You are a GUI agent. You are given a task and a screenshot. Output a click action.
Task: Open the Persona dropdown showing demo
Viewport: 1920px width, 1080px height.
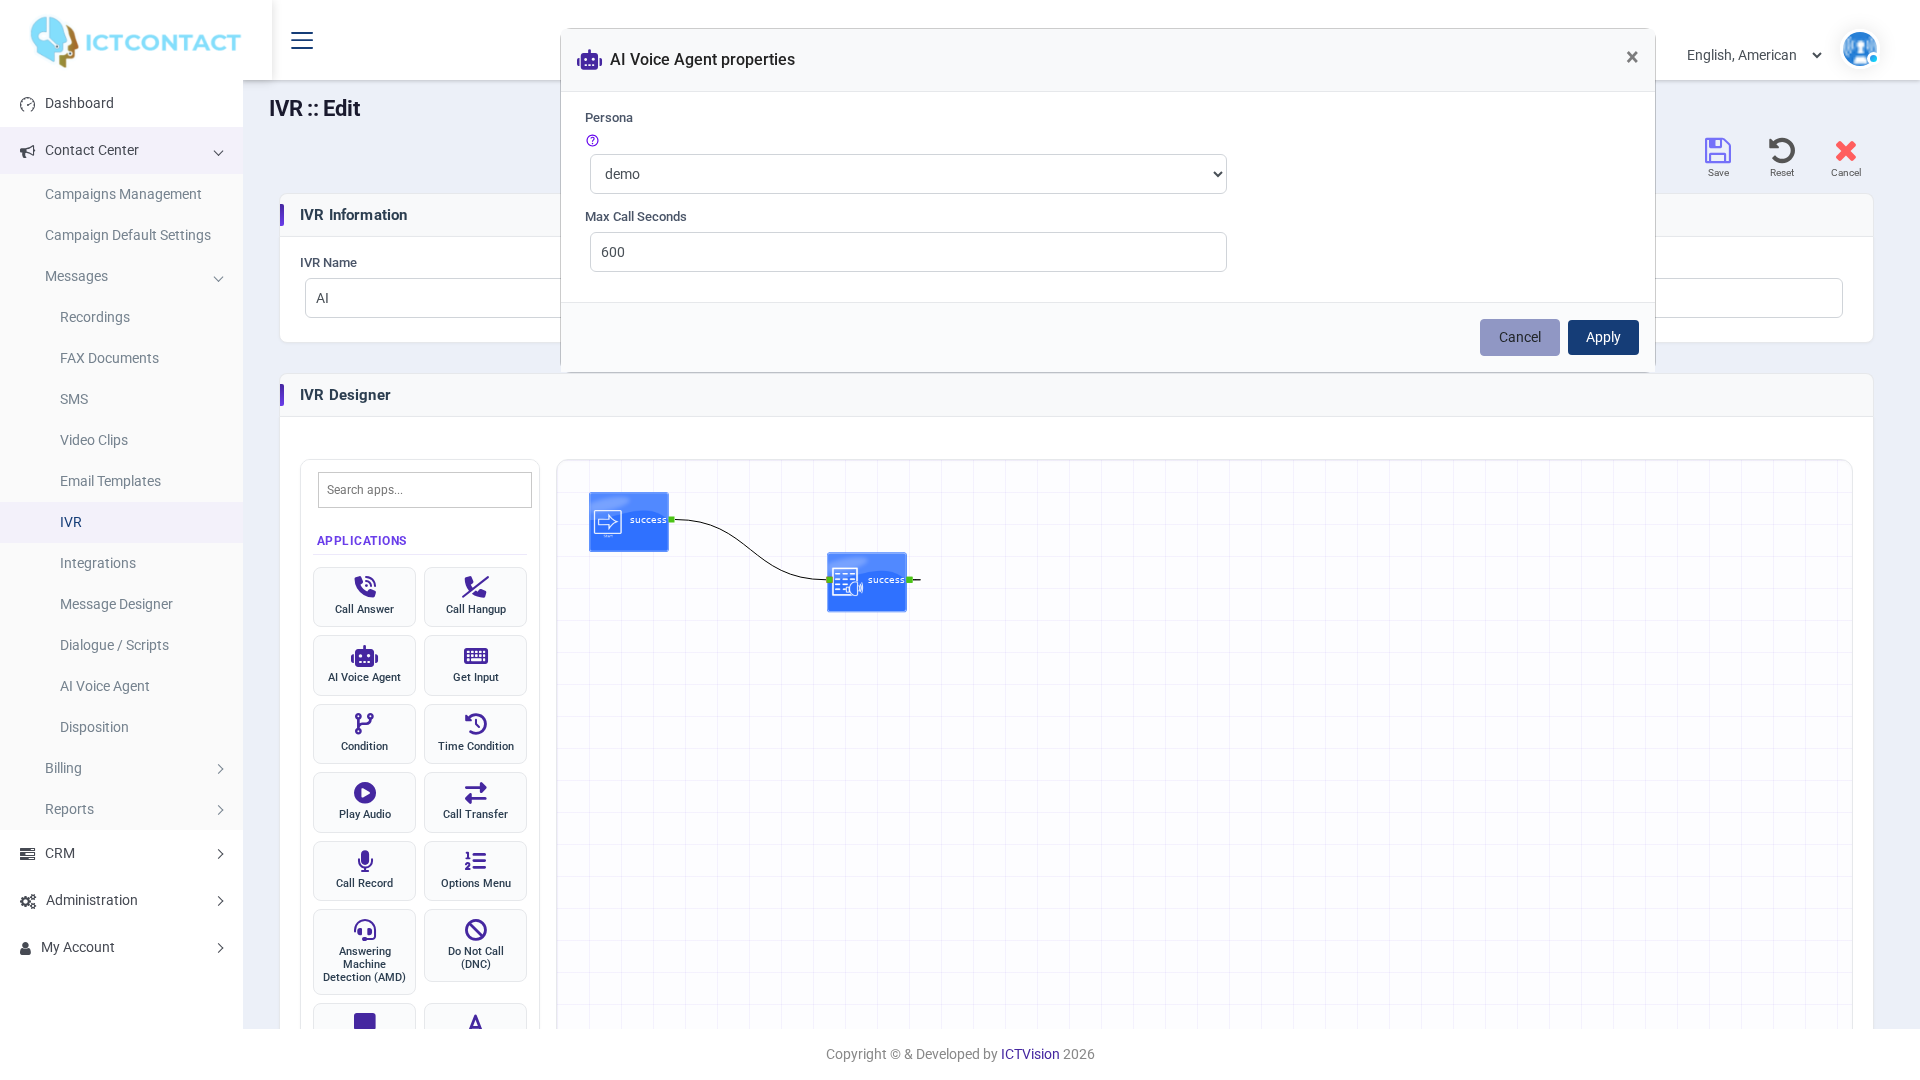pos(908,174)
